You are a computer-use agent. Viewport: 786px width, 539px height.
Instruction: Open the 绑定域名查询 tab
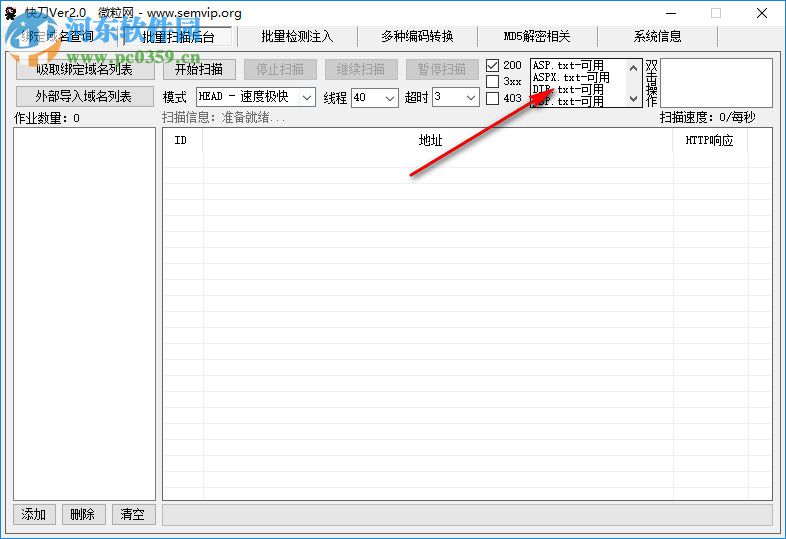58,37
